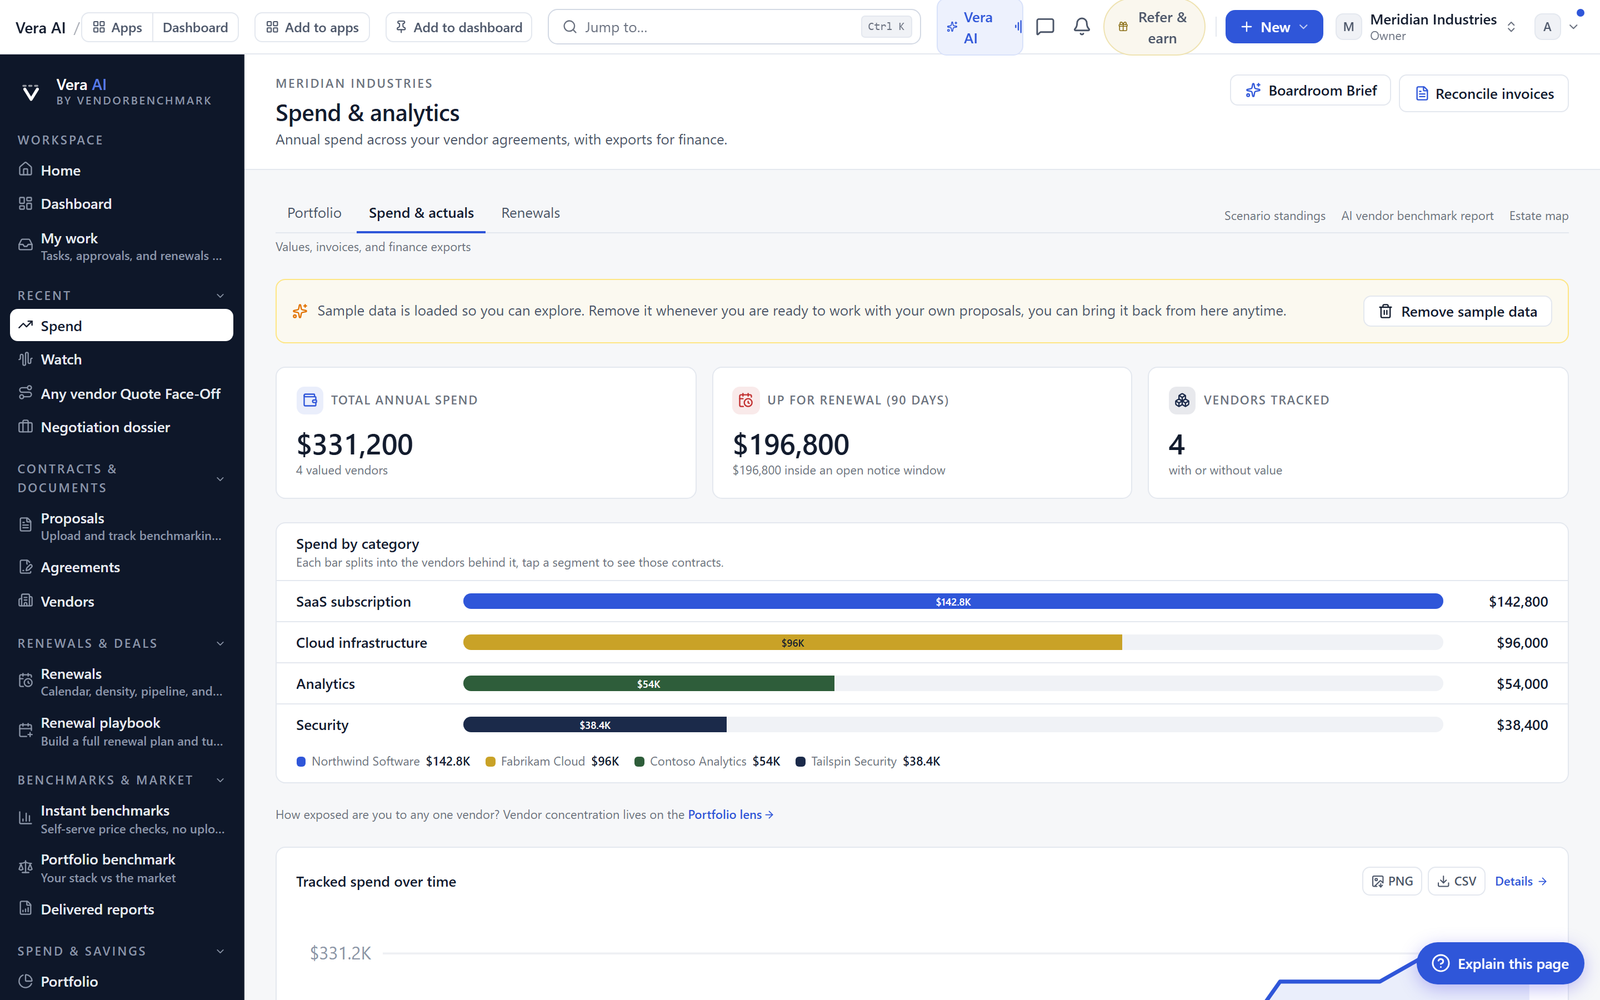Click the Delivered reports icon
Image resolution: width=1600 pixels, height=1000 pixels.
(26, 909)
